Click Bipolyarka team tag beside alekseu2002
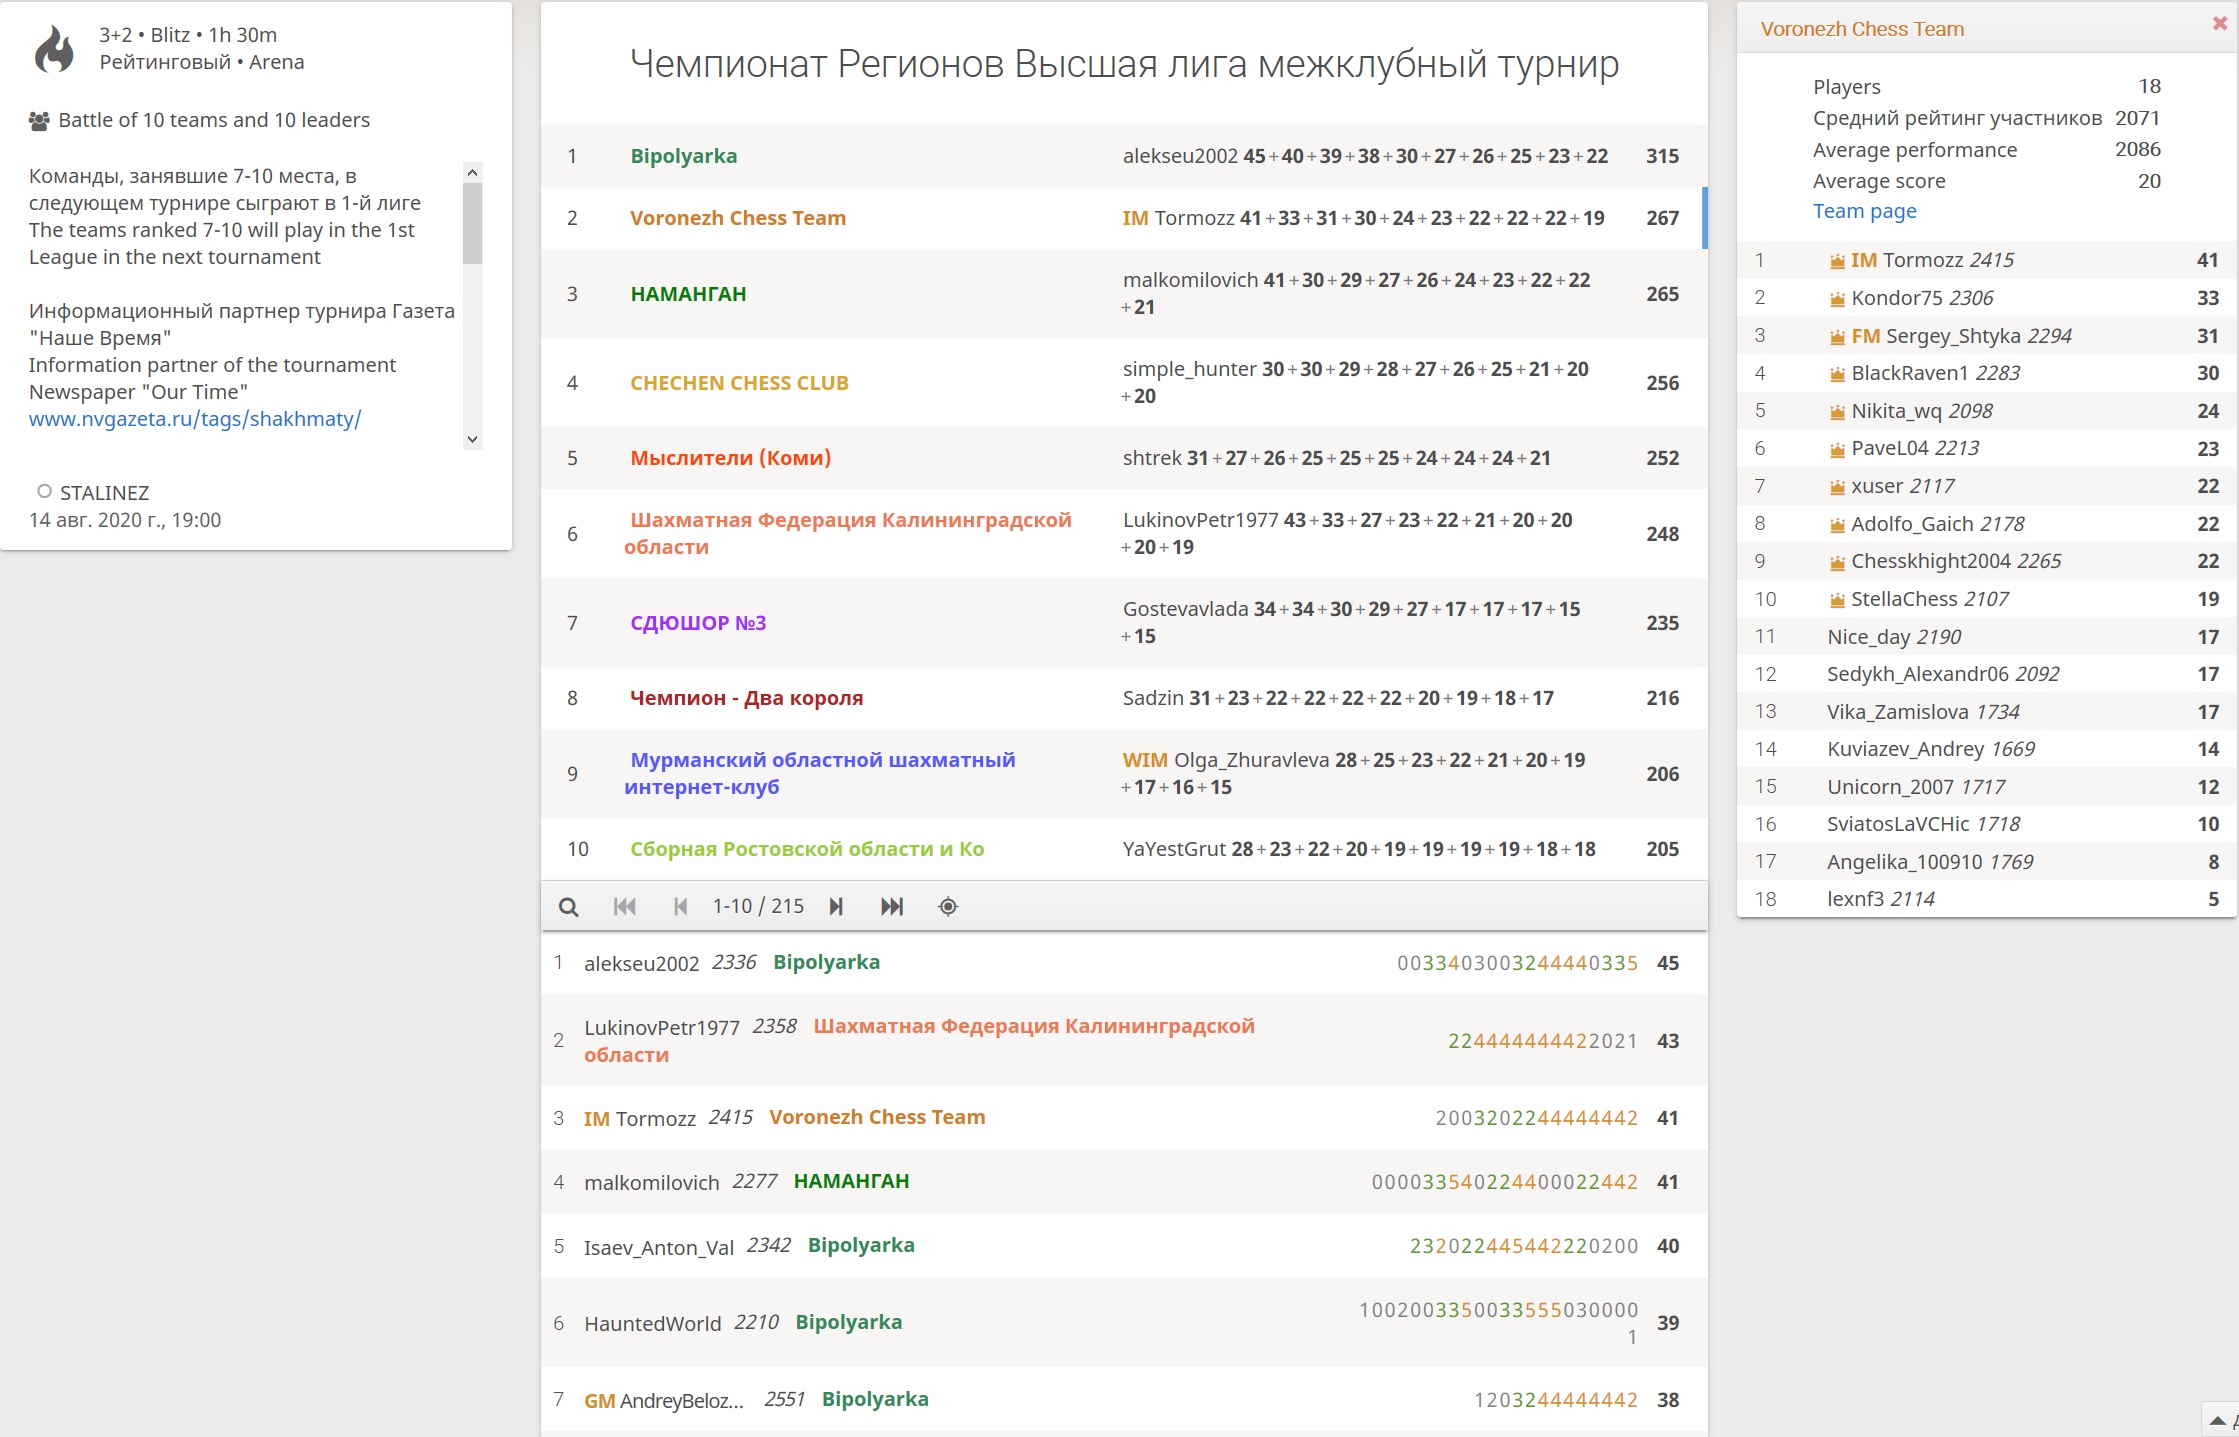 (826, 962)
